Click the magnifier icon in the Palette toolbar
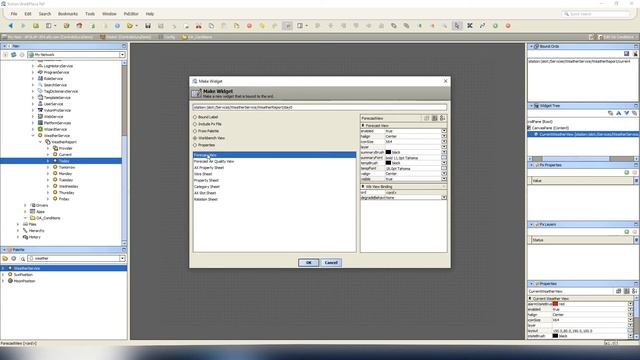The height and width of the screenshot is (360, 640). [22, 258]
